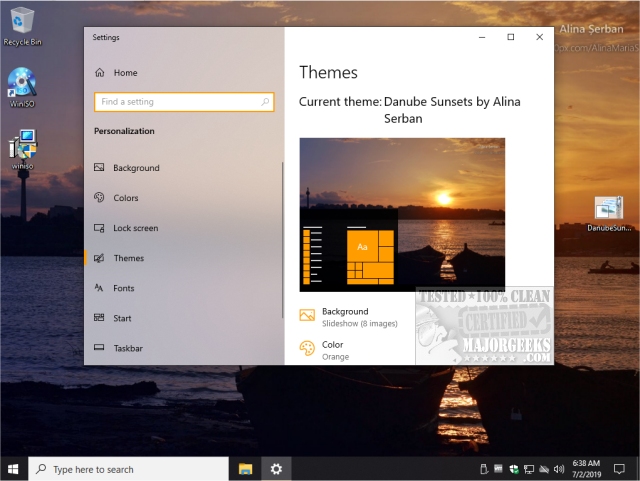Viewport: 640px width, 481px height.
Task: Open the clock showing 6:38 AM
Action: coord(586,469)
